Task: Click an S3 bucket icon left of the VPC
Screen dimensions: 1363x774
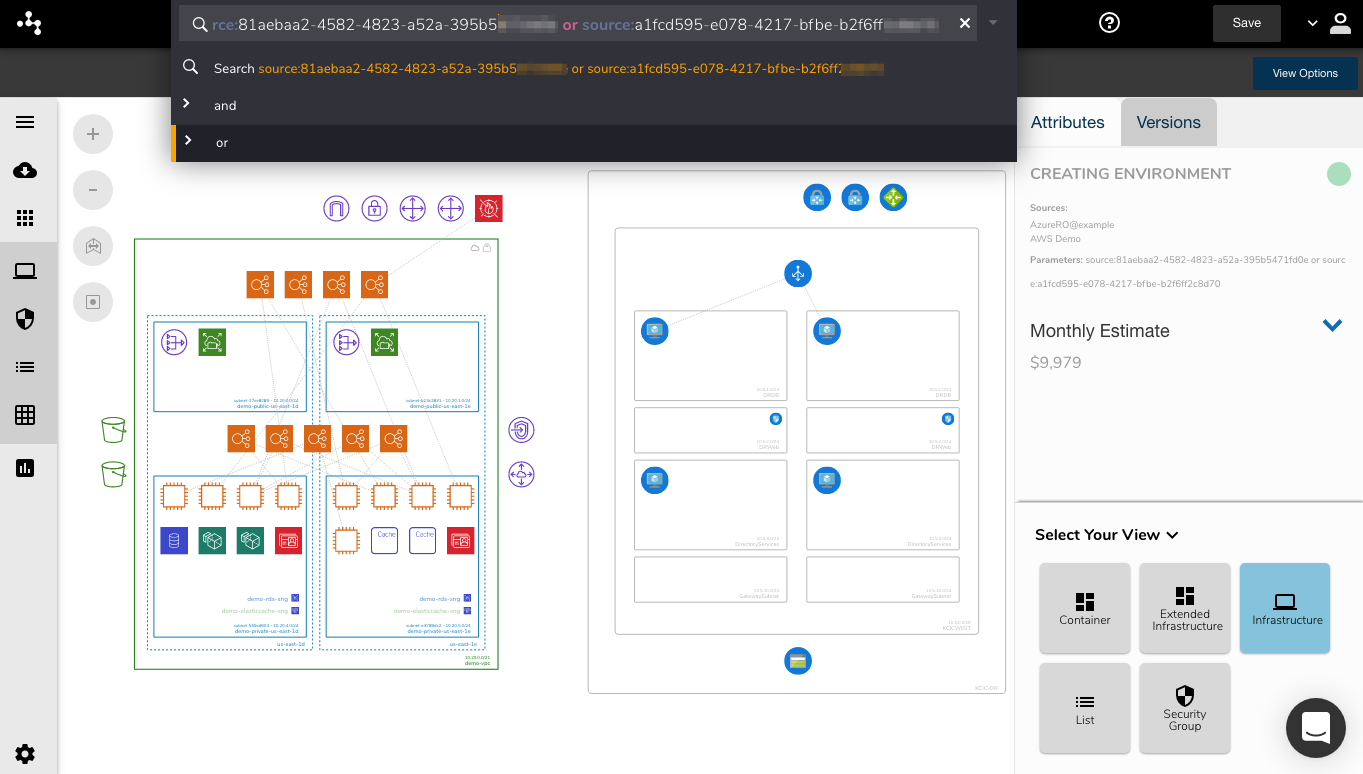Action: [113, 429]
